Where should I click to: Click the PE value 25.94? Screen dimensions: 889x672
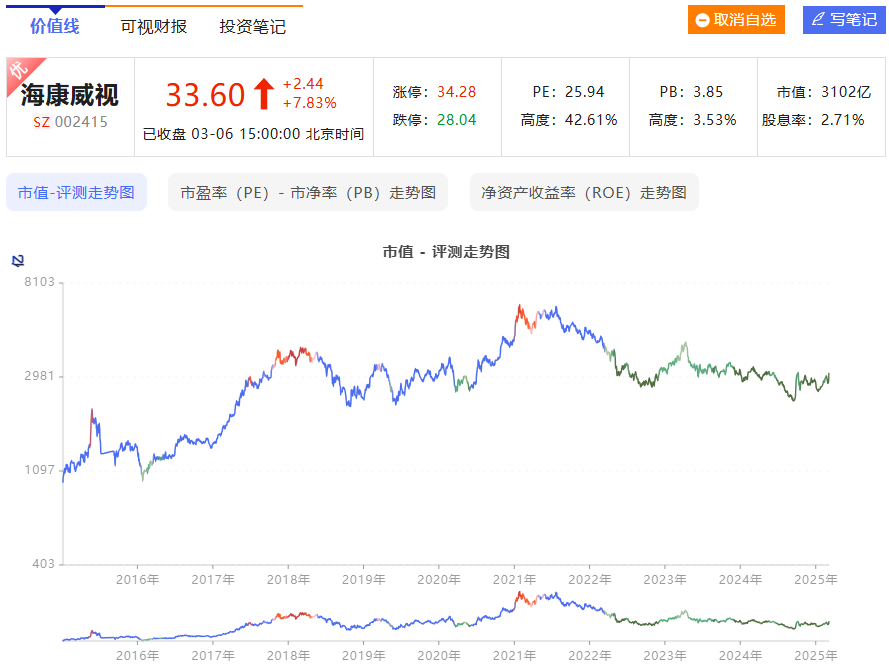[x=583, y=92]
